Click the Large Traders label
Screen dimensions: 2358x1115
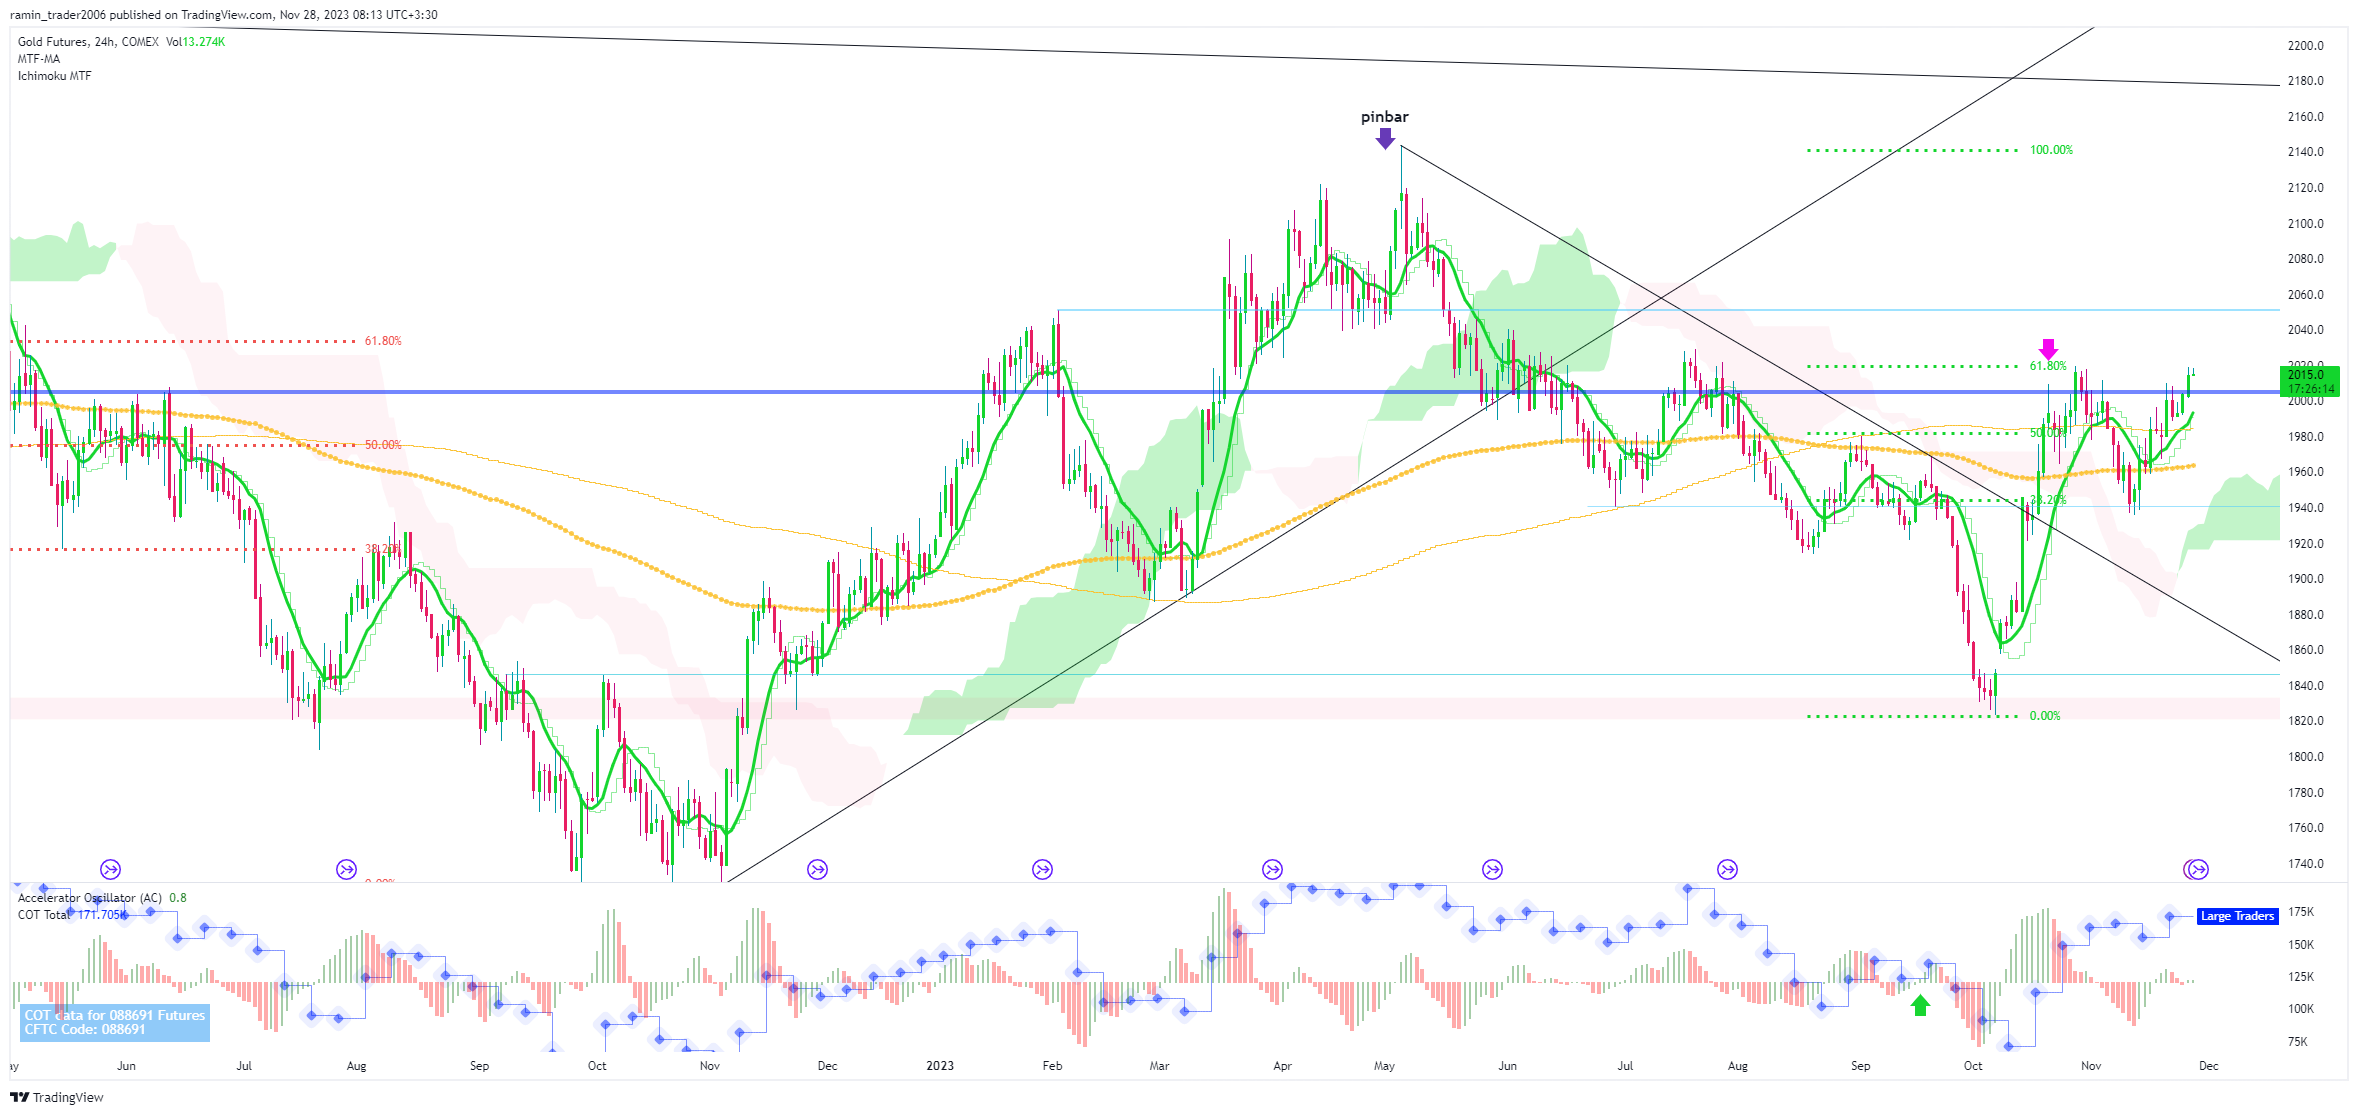[2237, 916]
